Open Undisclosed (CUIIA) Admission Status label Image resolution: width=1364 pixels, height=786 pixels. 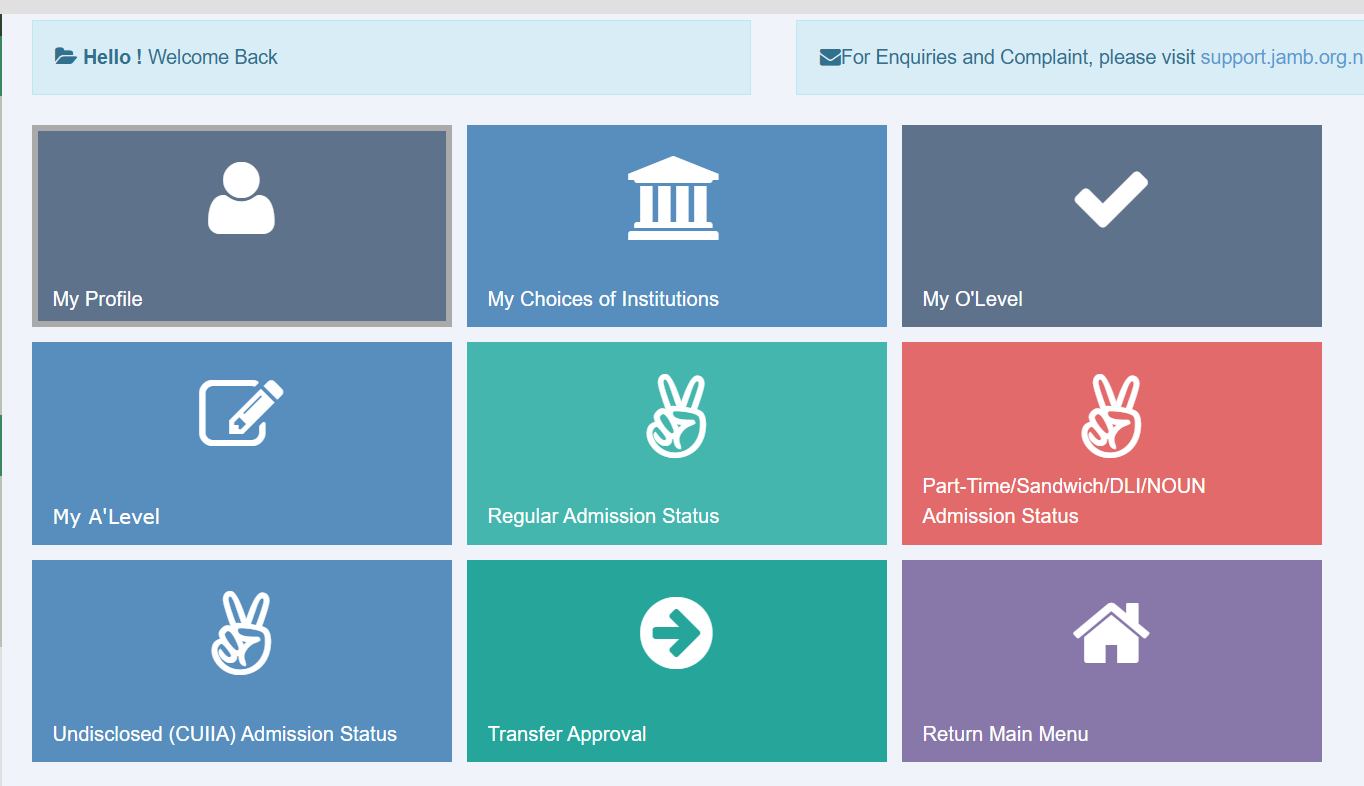tap(225, 734)
